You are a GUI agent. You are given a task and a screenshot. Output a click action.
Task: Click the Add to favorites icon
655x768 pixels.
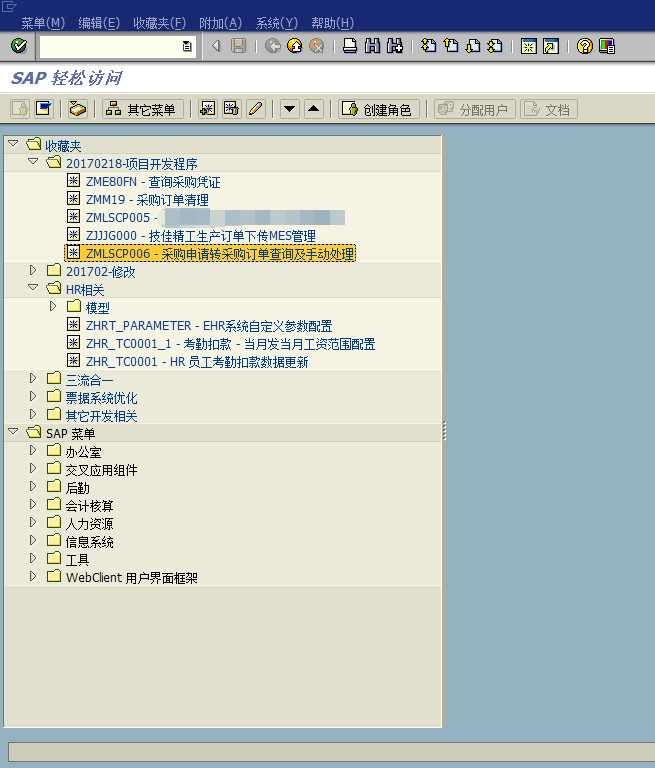coord(208,109)
